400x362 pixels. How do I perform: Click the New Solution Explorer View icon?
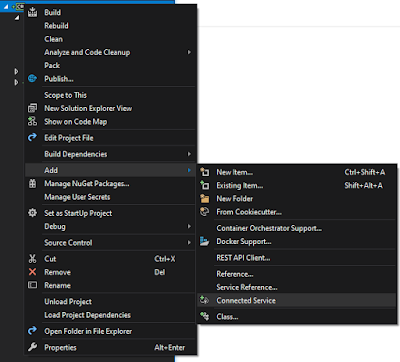coord(32,108)
